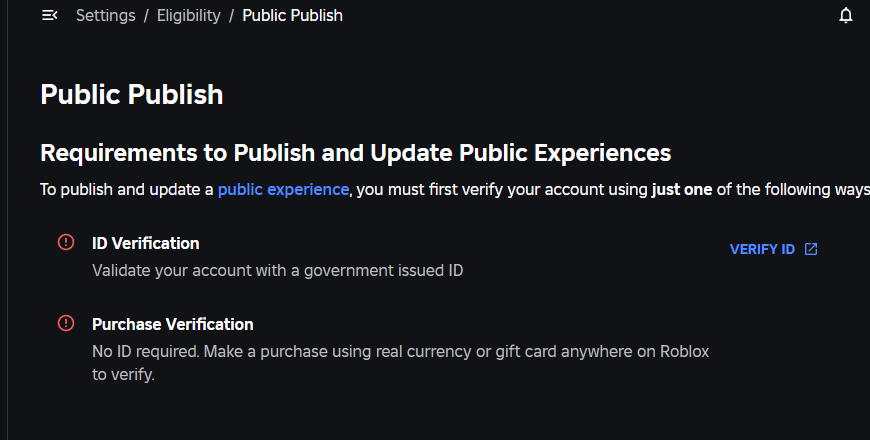
Task: Click the bold 'just one' text
Action: coord(681,189)
